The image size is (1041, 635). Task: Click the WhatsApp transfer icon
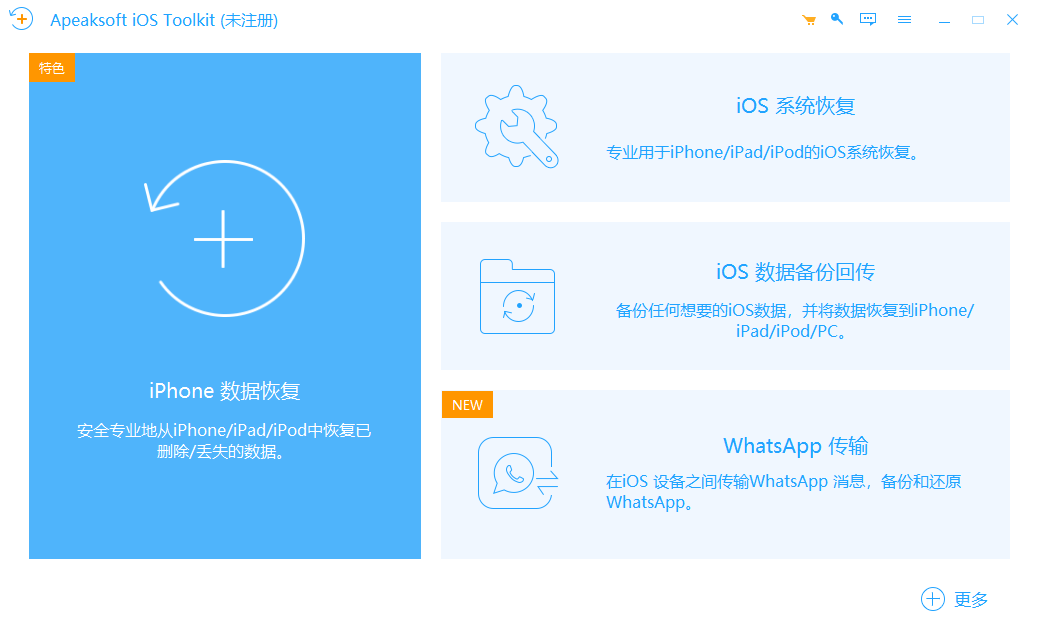518,473
